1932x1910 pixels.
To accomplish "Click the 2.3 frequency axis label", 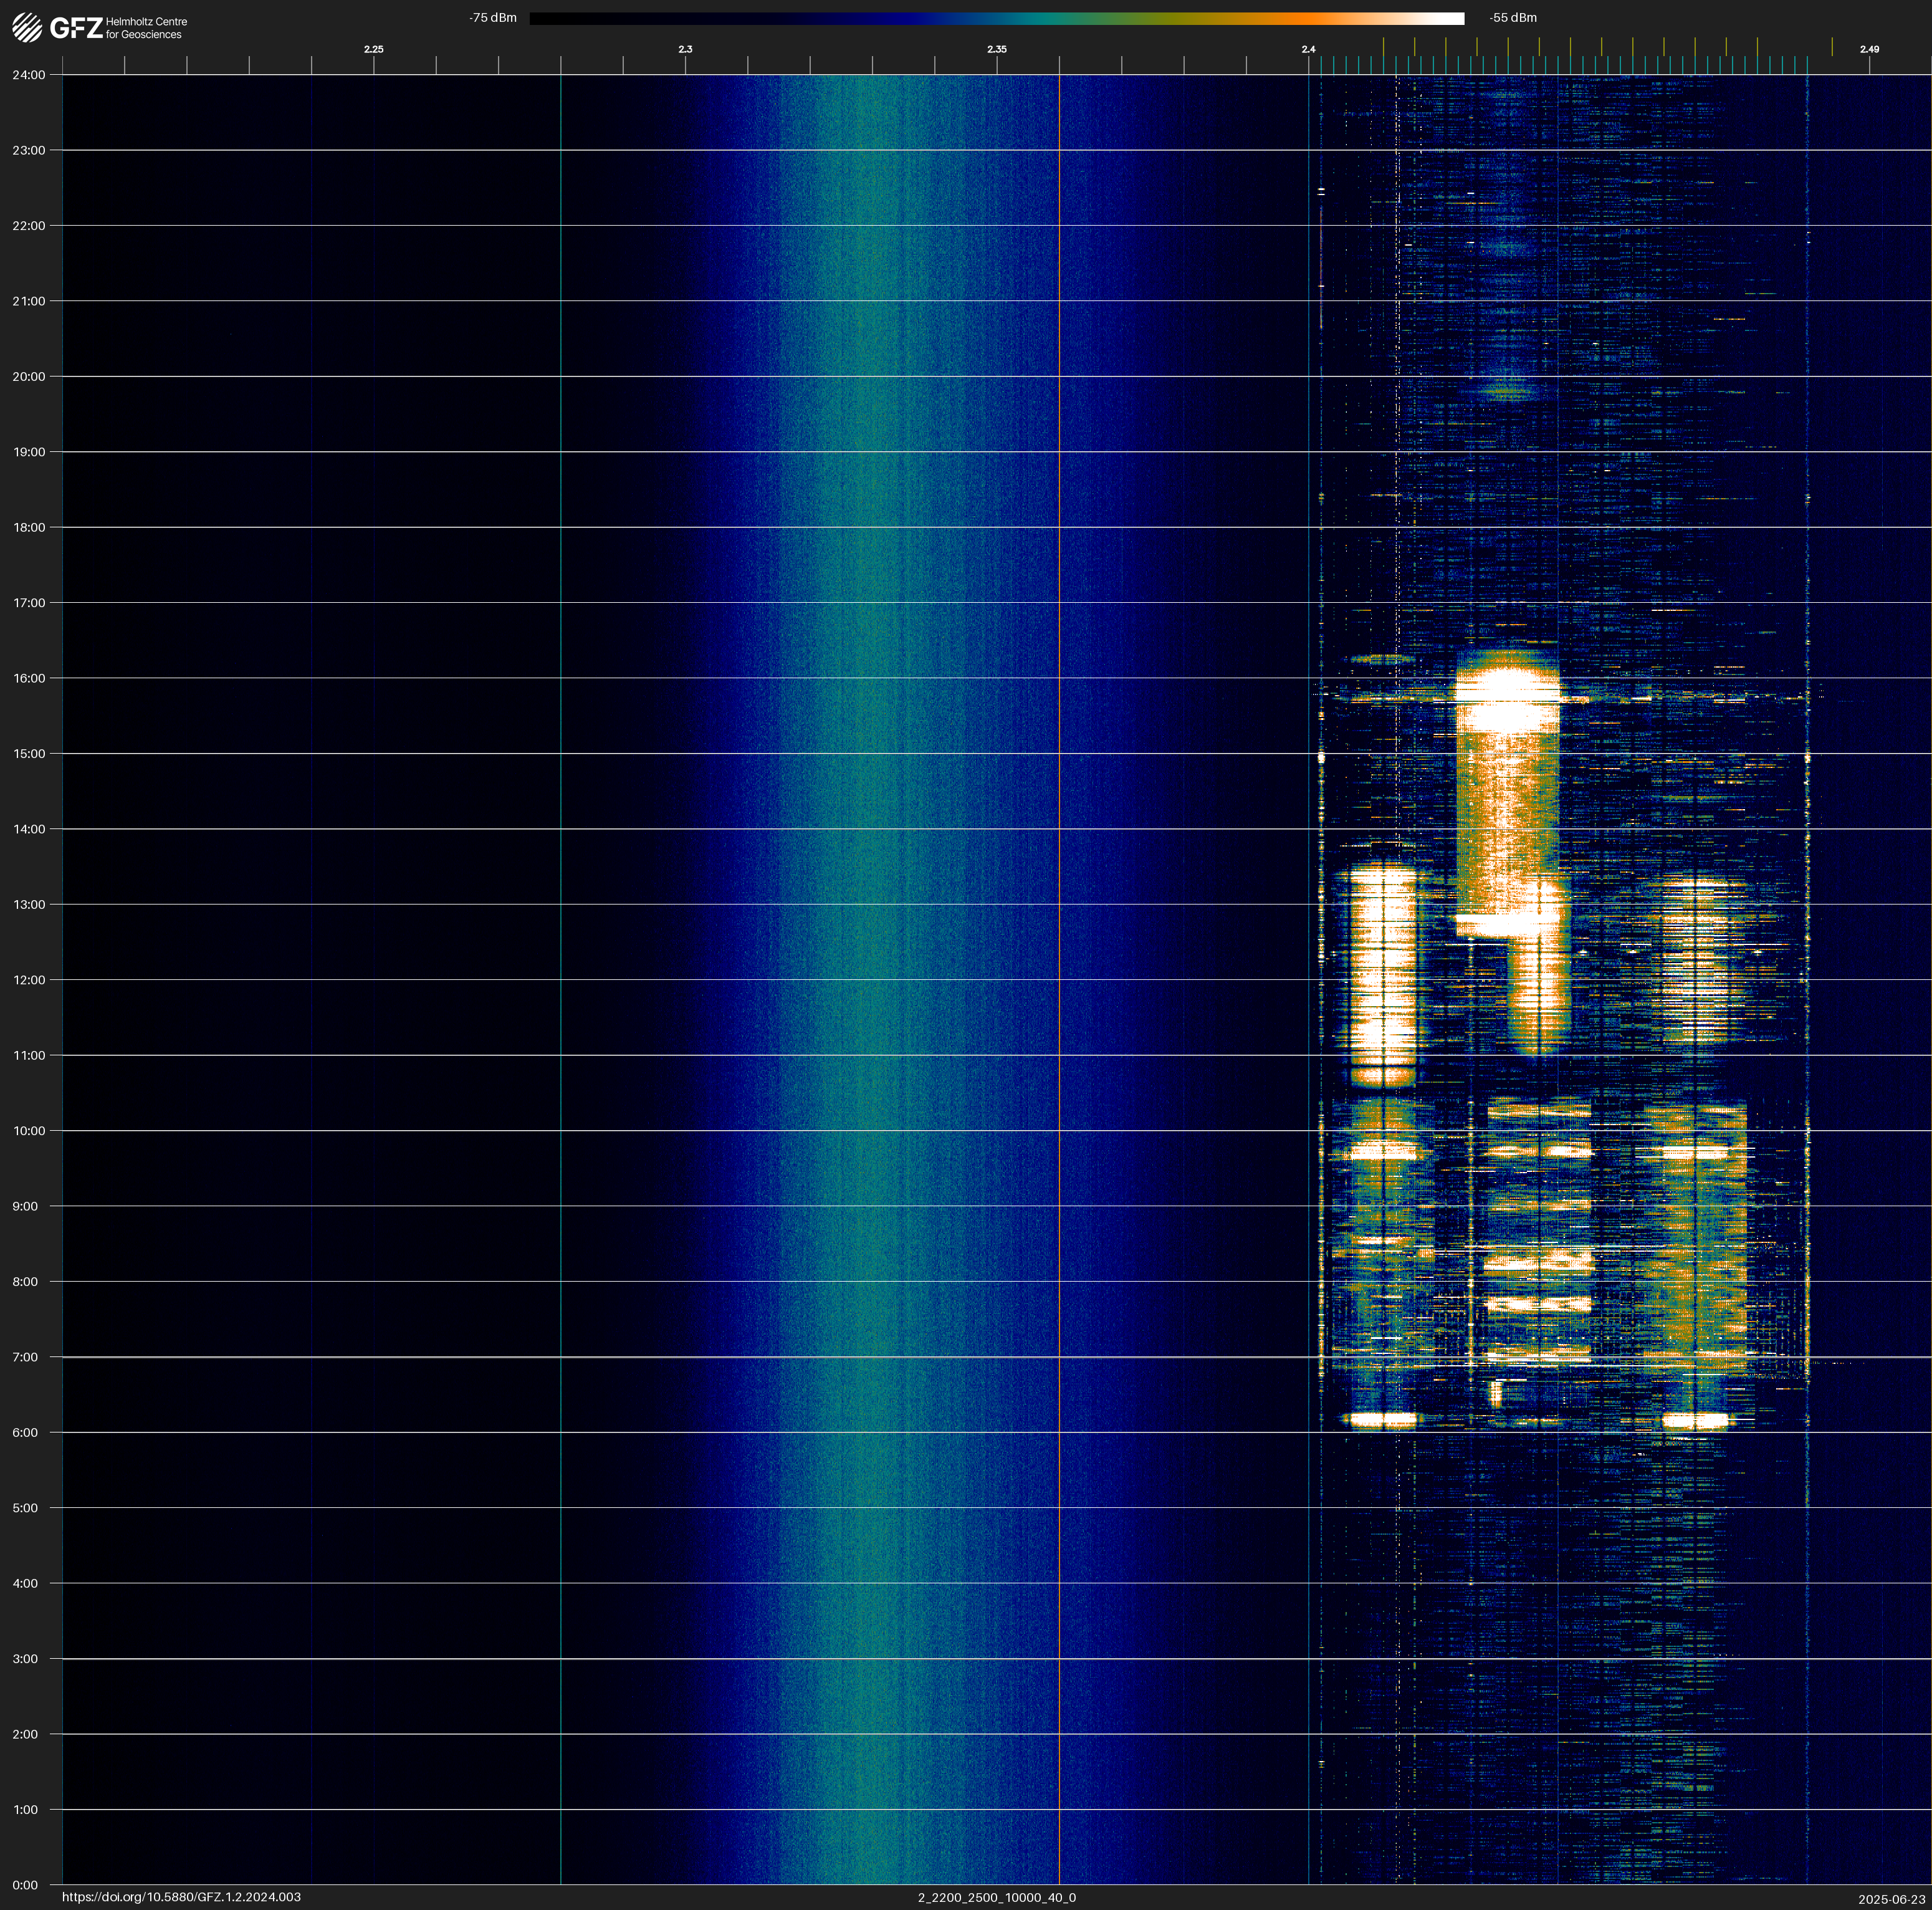I will [x=685, y=49].
